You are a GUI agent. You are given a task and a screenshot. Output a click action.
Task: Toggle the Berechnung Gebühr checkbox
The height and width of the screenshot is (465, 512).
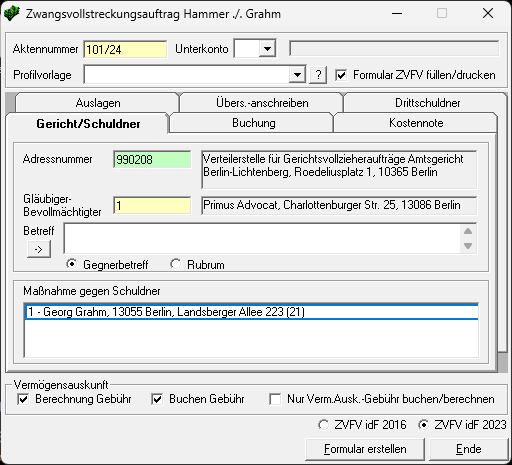[x=23, y=399]
